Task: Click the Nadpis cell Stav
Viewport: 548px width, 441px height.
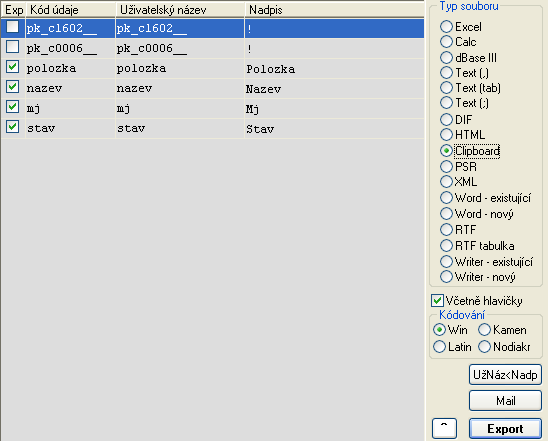Action: click(334, 129)
